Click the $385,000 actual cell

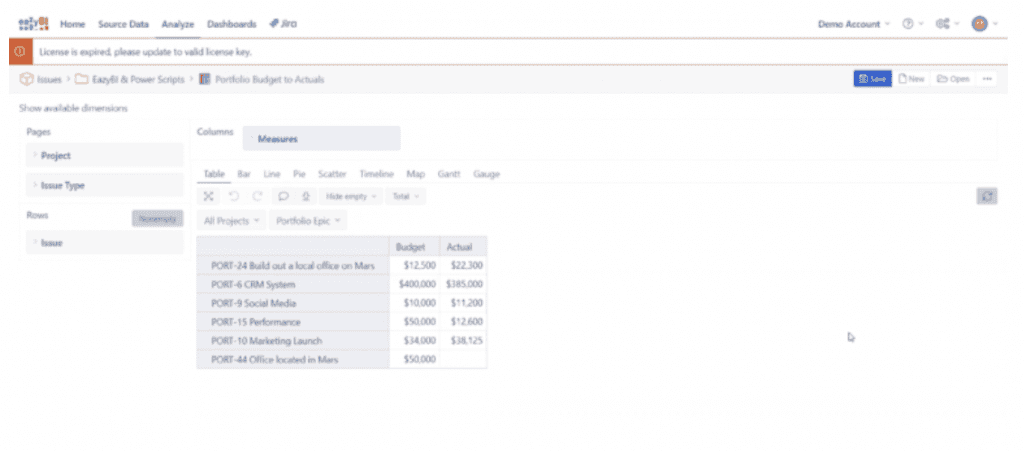[463, 285]
